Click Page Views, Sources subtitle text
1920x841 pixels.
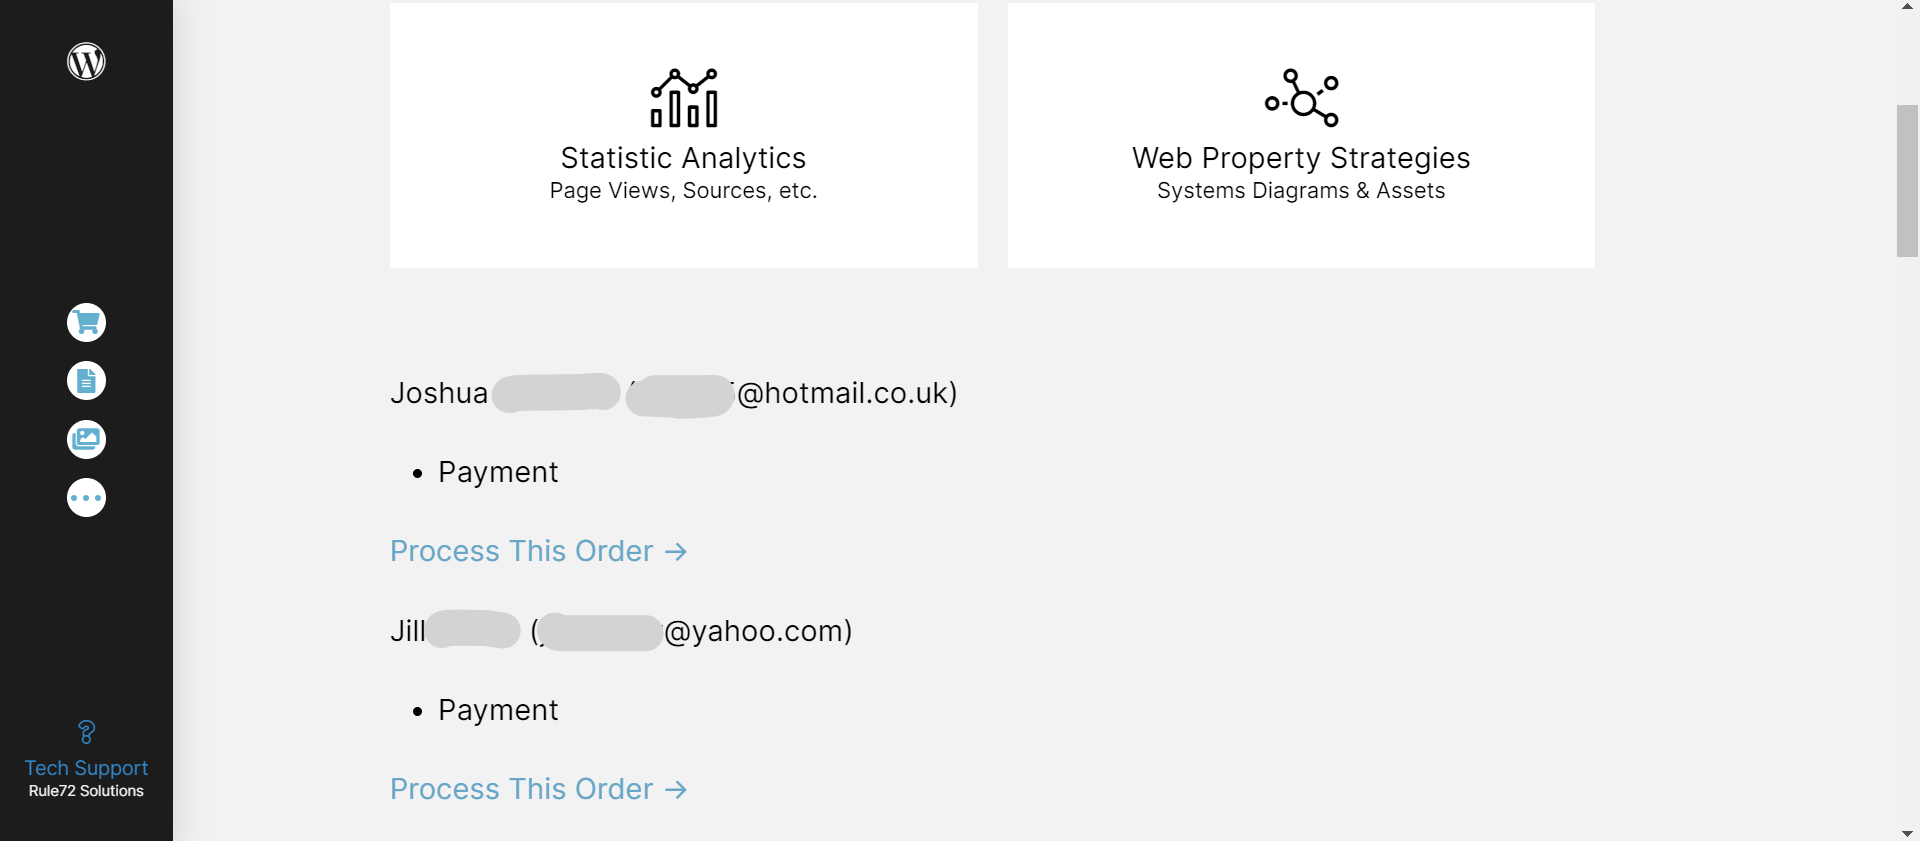683,191
